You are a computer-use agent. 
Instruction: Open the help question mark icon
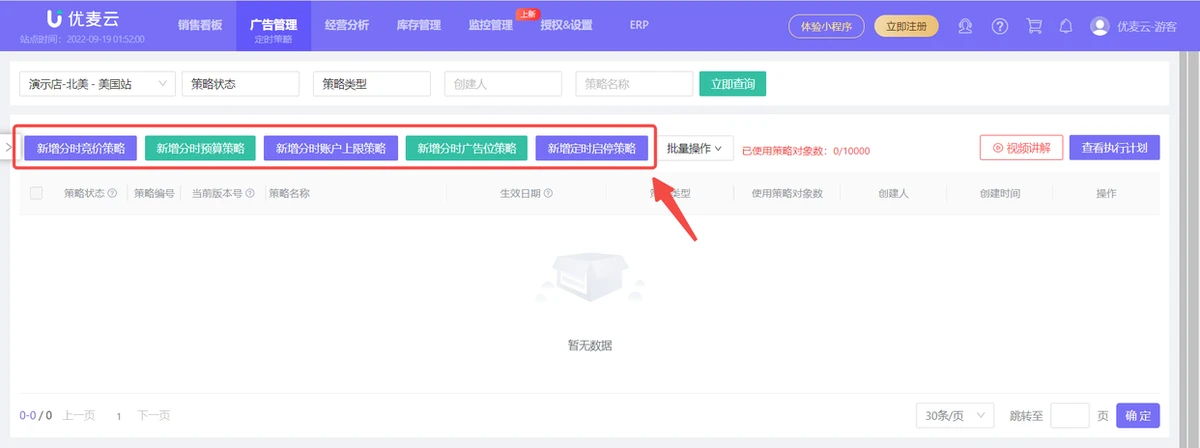click(999, 26)
